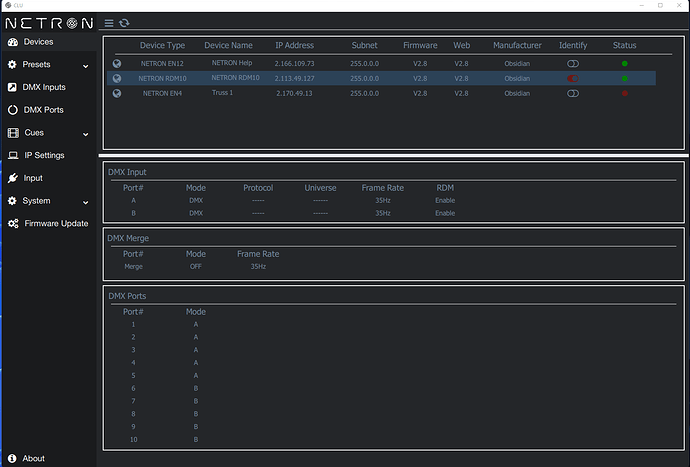Click the About info icon
The image size is (690, 467).
[x=12, y=458]
